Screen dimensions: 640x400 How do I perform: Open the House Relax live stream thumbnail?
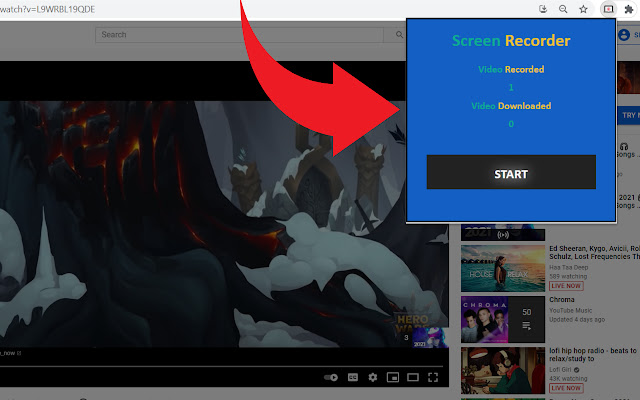pyautogui.click(x=503, y=268)
